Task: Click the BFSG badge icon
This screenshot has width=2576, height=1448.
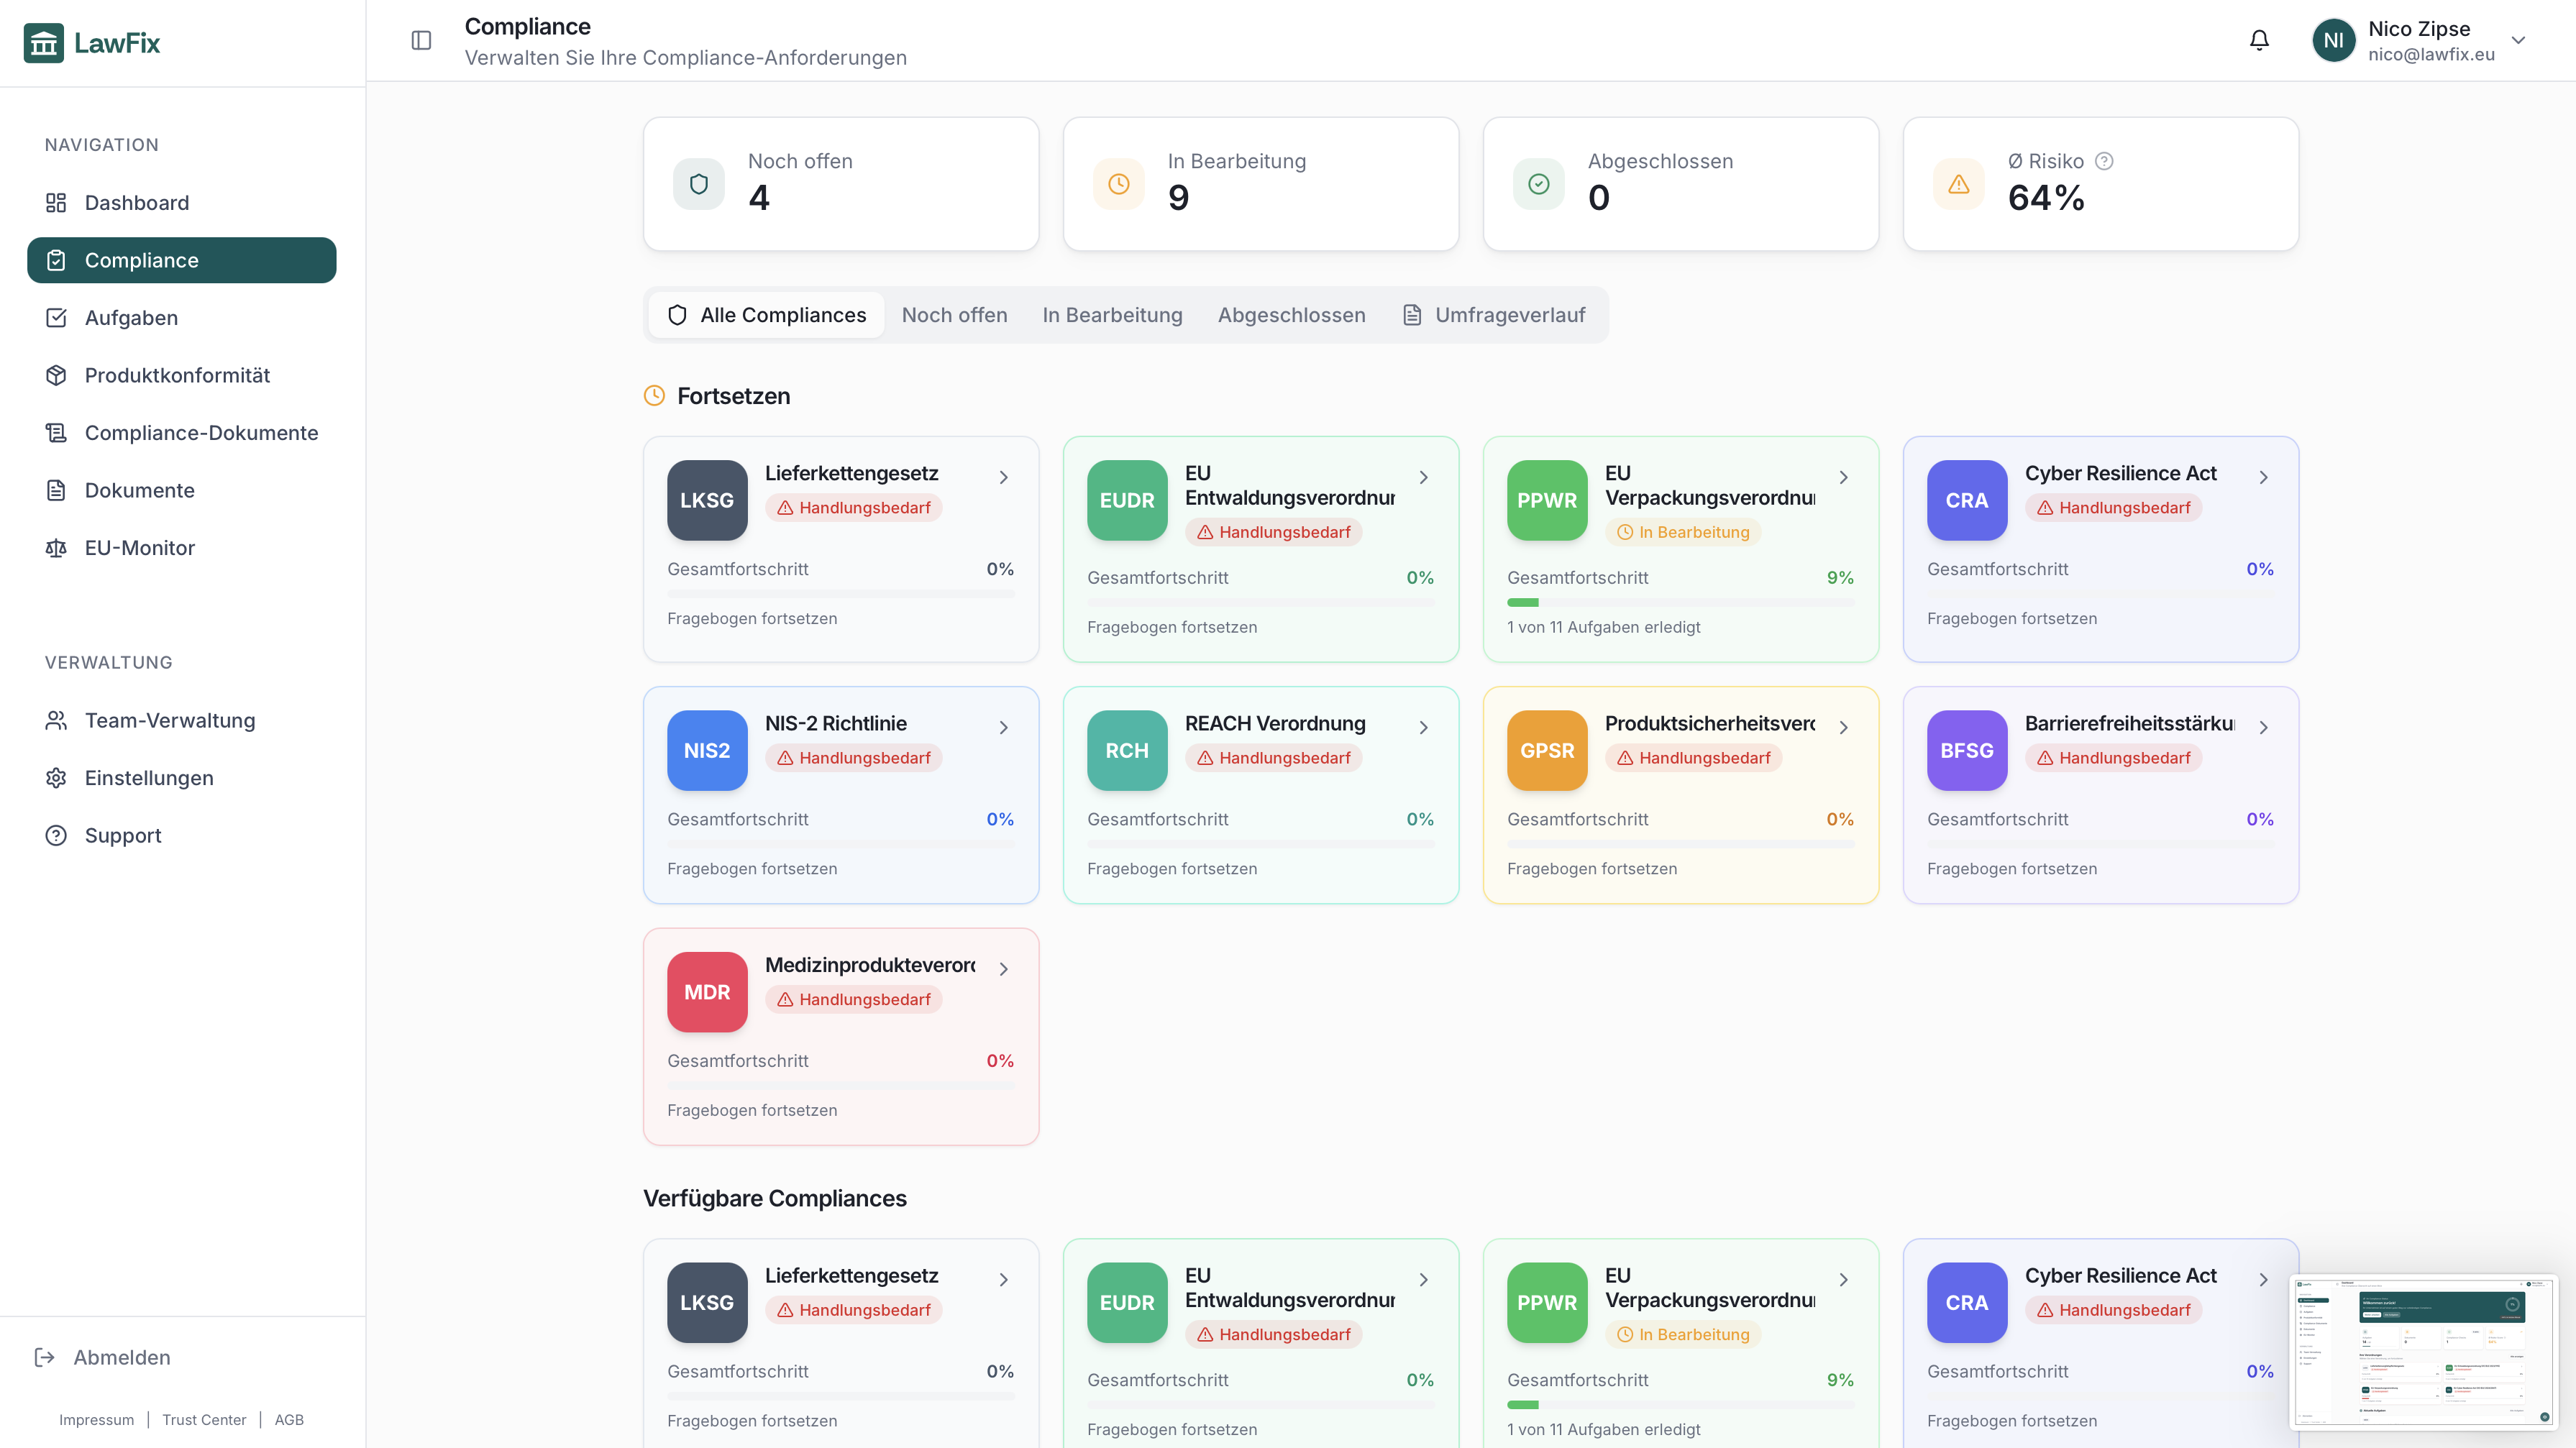Action: (x=1967, y=750)
